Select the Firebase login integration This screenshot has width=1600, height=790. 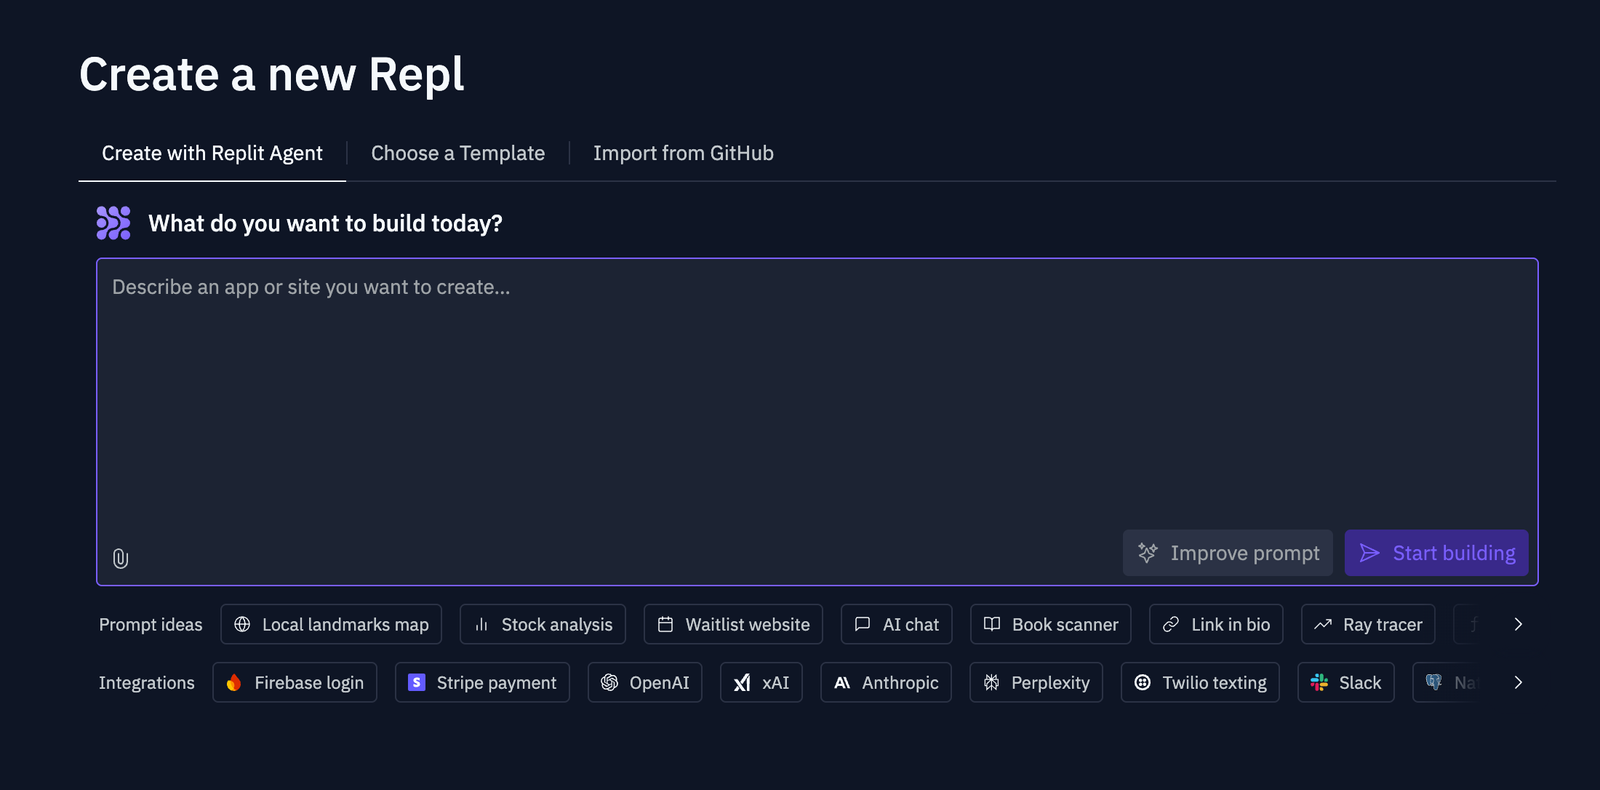(295, 683)
